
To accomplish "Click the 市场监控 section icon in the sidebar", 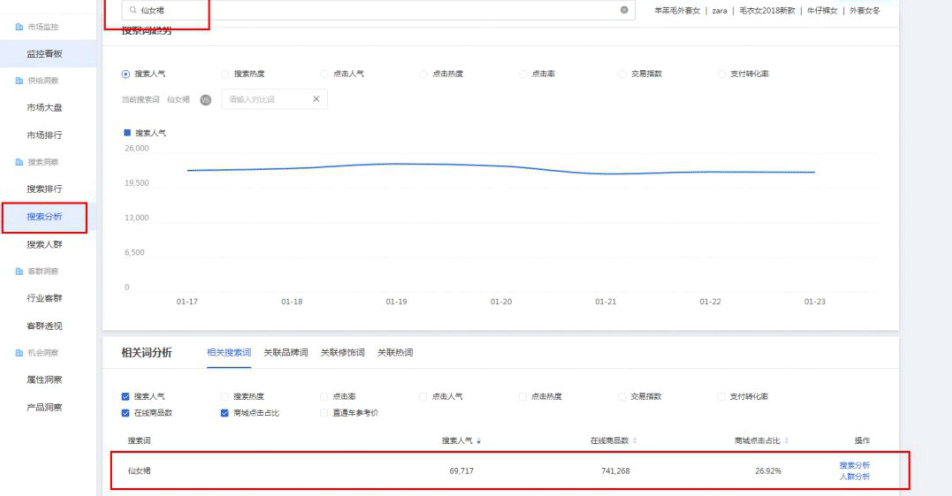I will (x=19, y=26).
